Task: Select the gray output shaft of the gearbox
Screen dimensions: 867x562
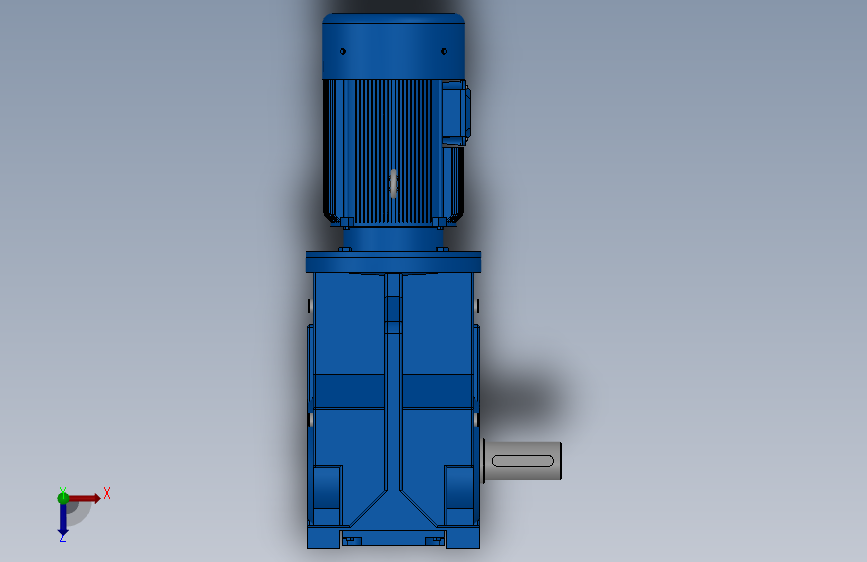Action: [523, 461]
